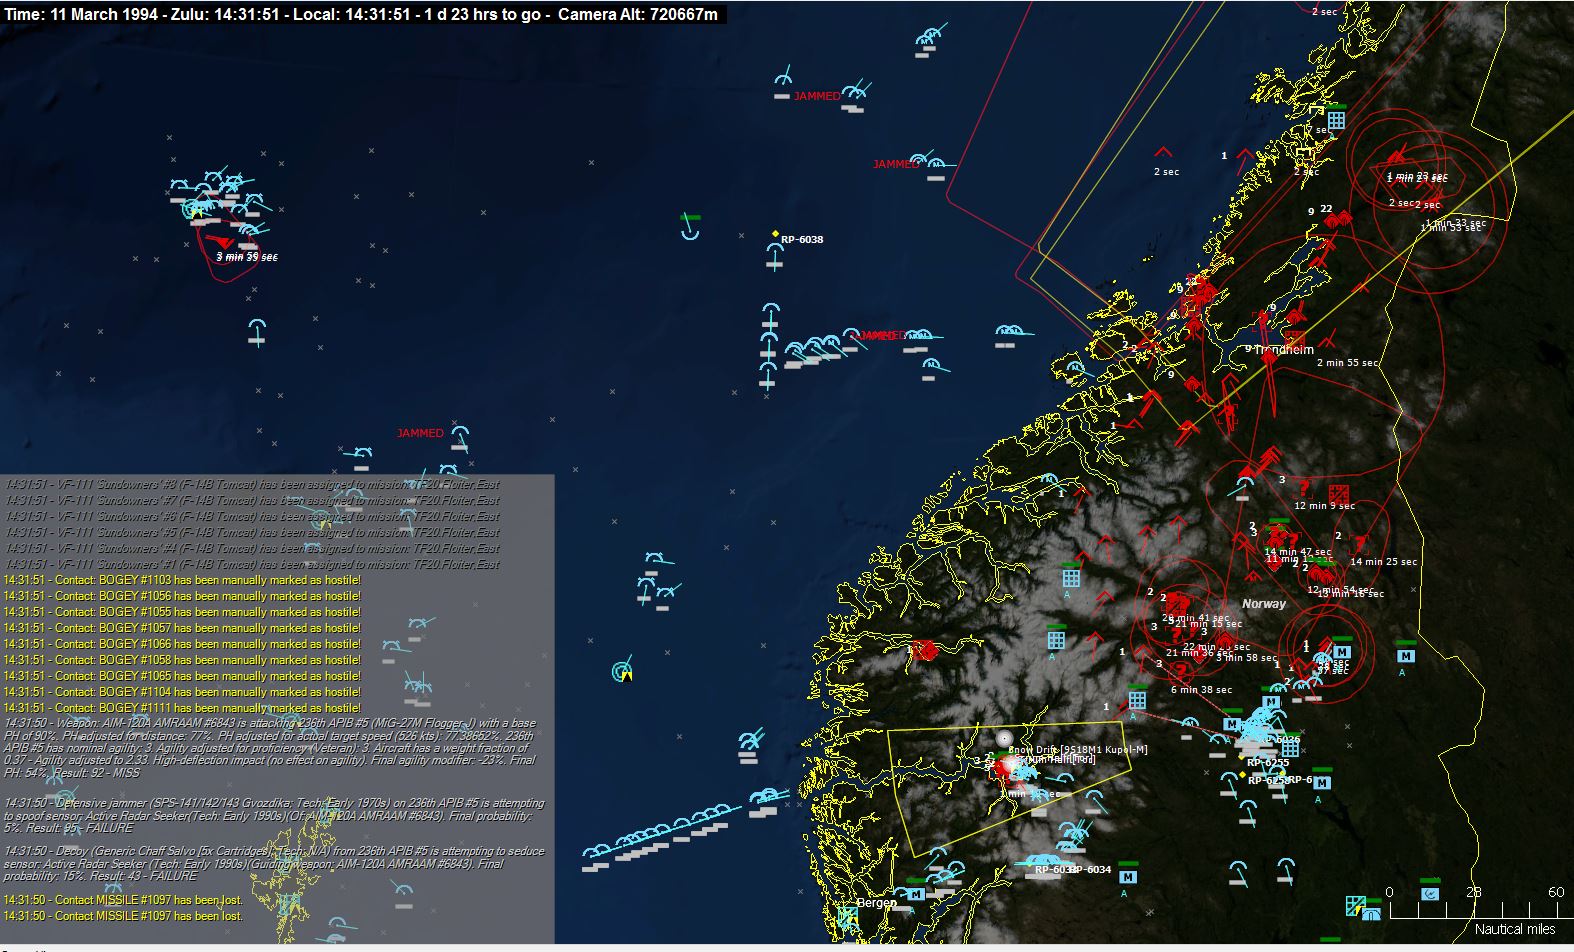Click the RP-6038 reference point label
The width and height of the screenshot is (1574, 952).
(x=802, y=240)
